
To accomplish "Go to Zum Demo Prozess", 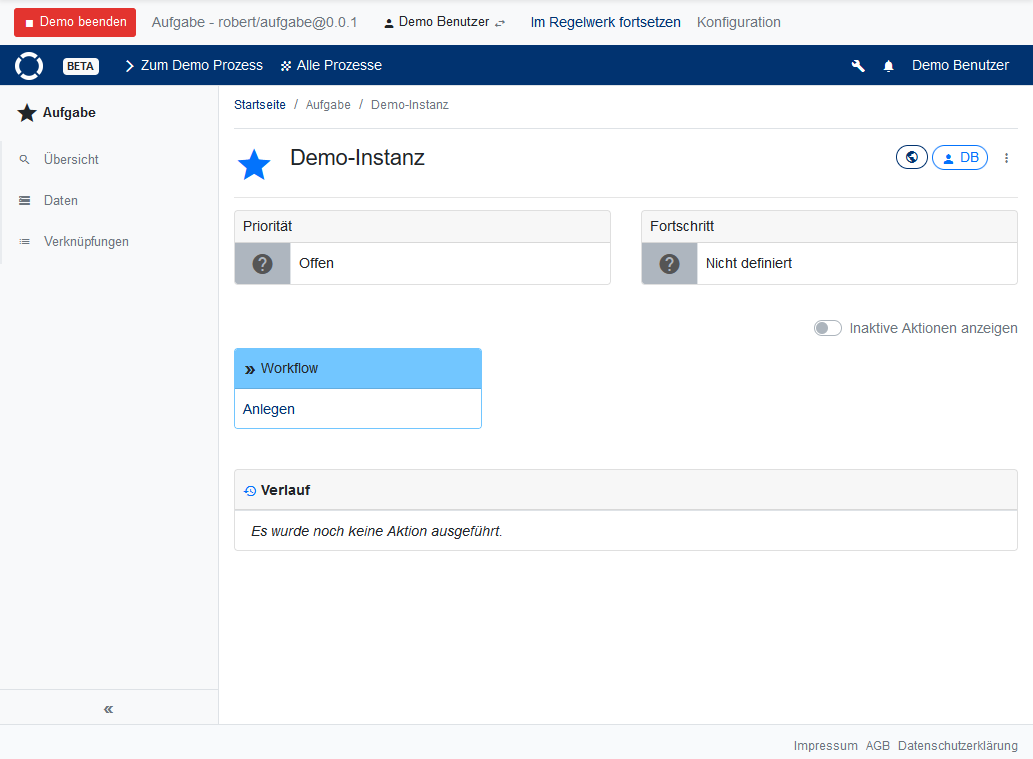I will (x=194, y=65).
